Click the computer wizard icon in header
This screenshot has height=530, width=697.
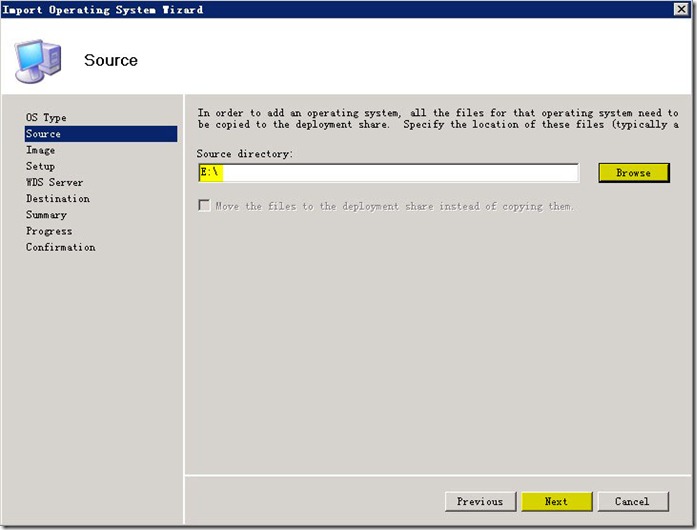click(38, 61)
